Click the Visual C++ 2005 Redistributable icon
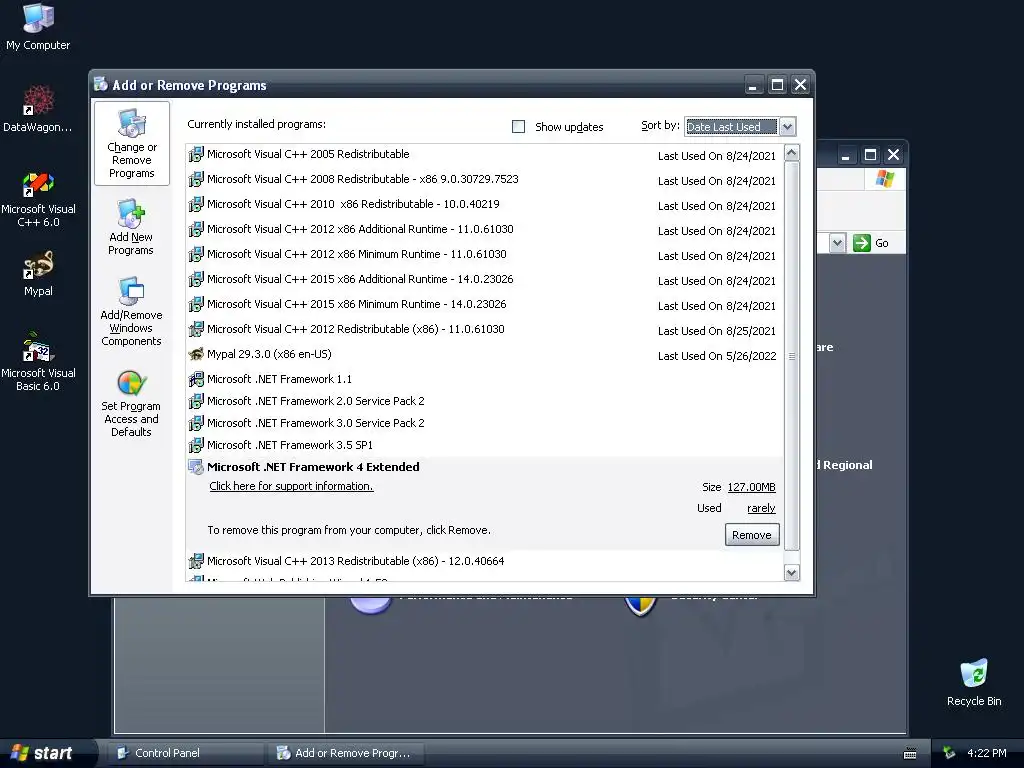The image size is (1024, 768). (x=196, y=155)
